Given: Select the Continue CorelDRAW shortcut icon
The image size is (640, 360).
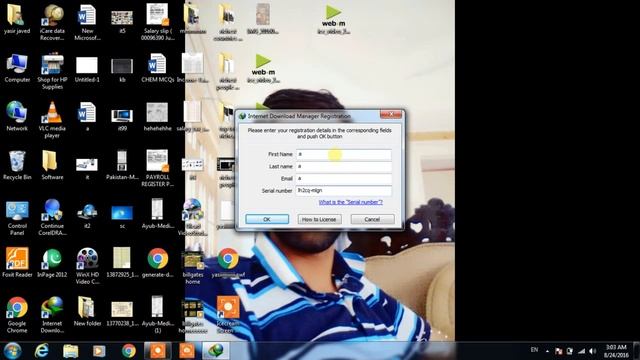Looking at the screenshot, I should (x=52, y=218).
